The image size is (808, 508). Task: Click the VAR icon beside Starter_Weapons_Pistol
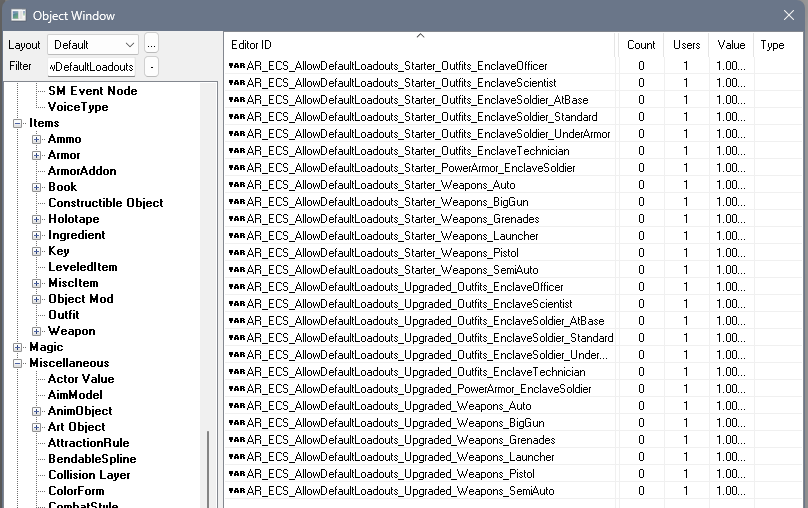pyautogui.click(x=237, y=253)
